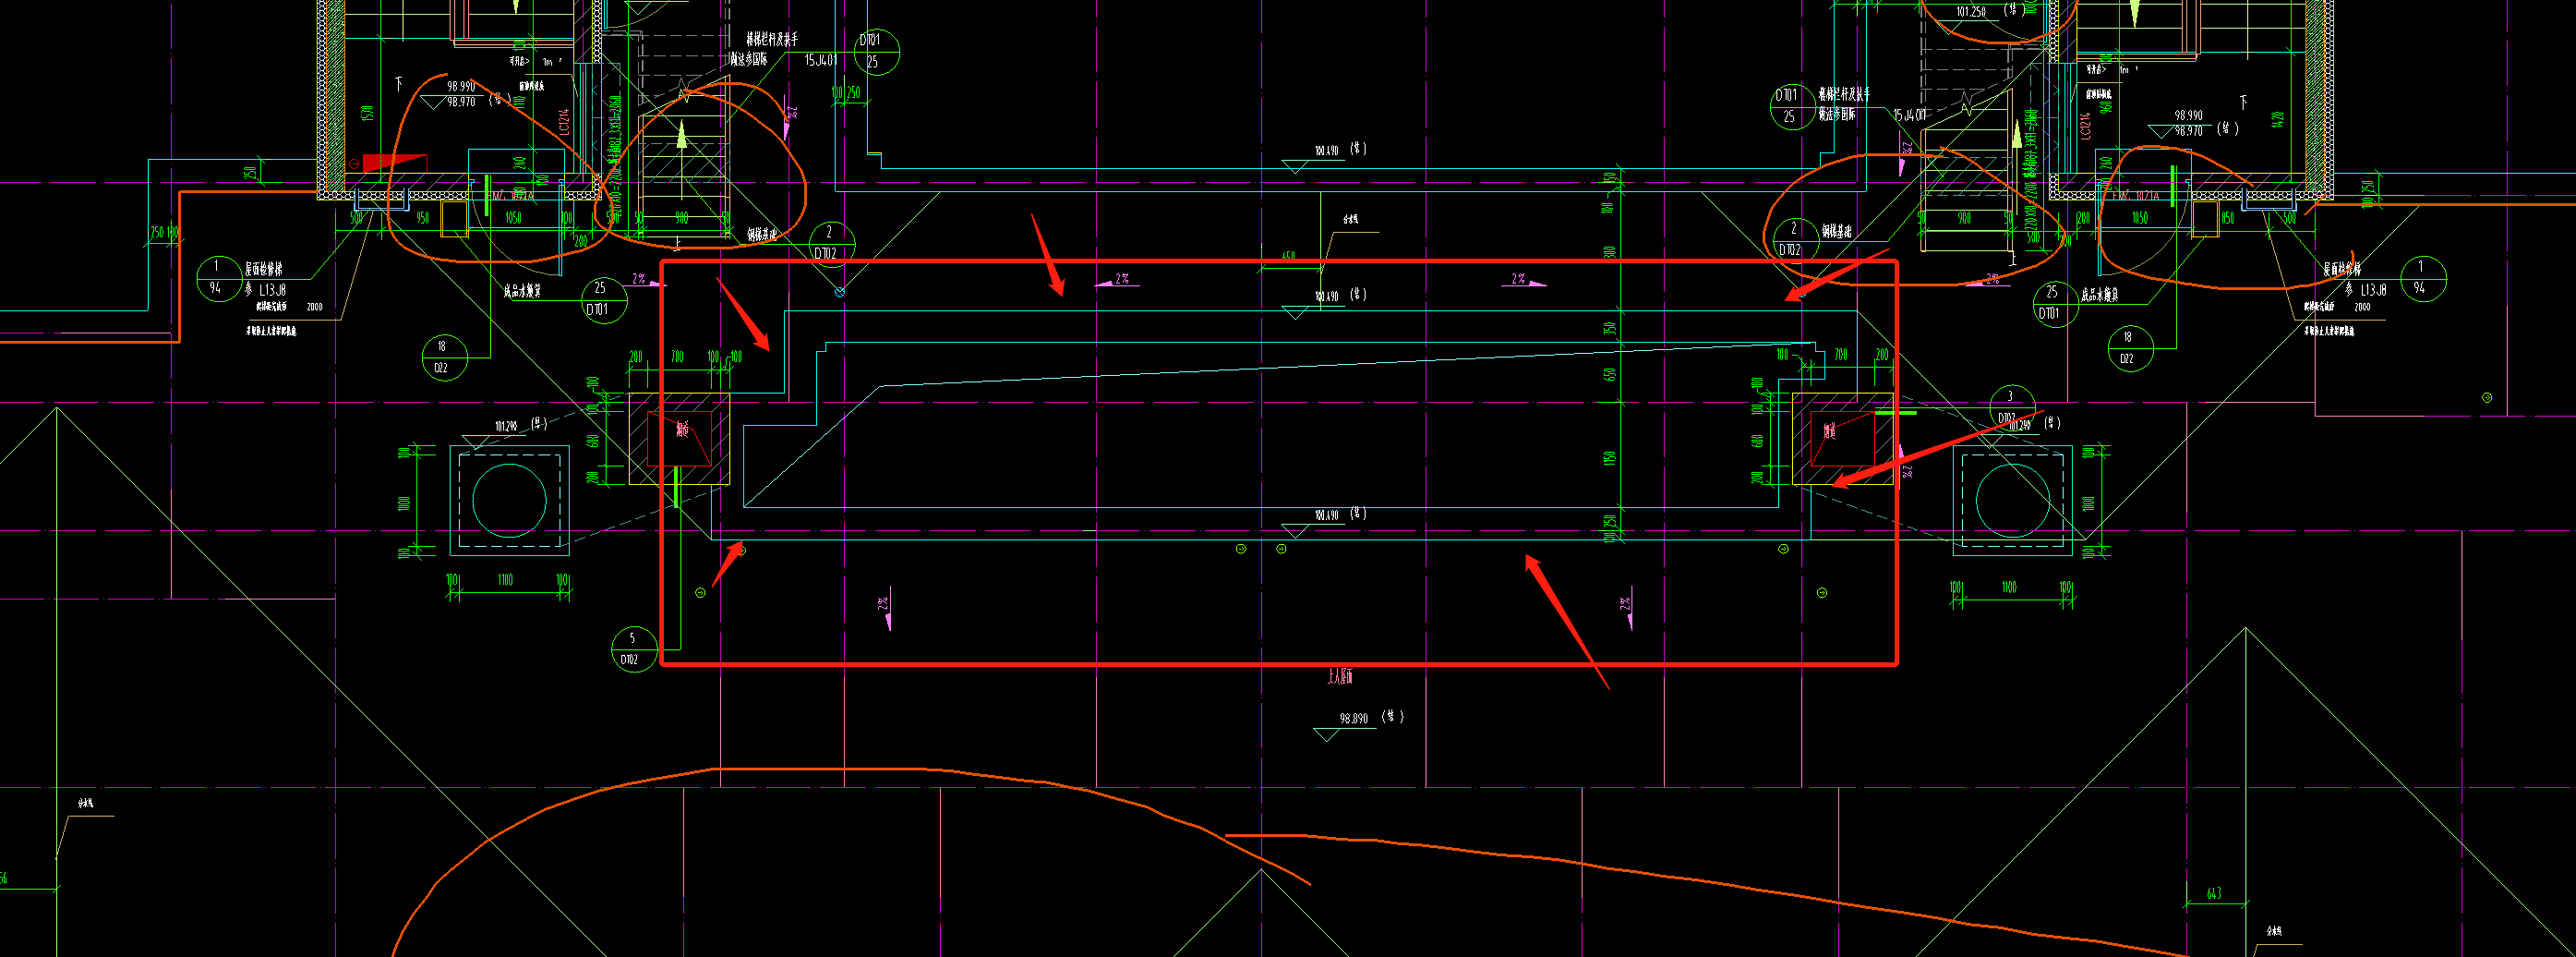2576x957 pixels.
Task: Click the right 18 D22 callout bubble
Action: [2129, 348]
